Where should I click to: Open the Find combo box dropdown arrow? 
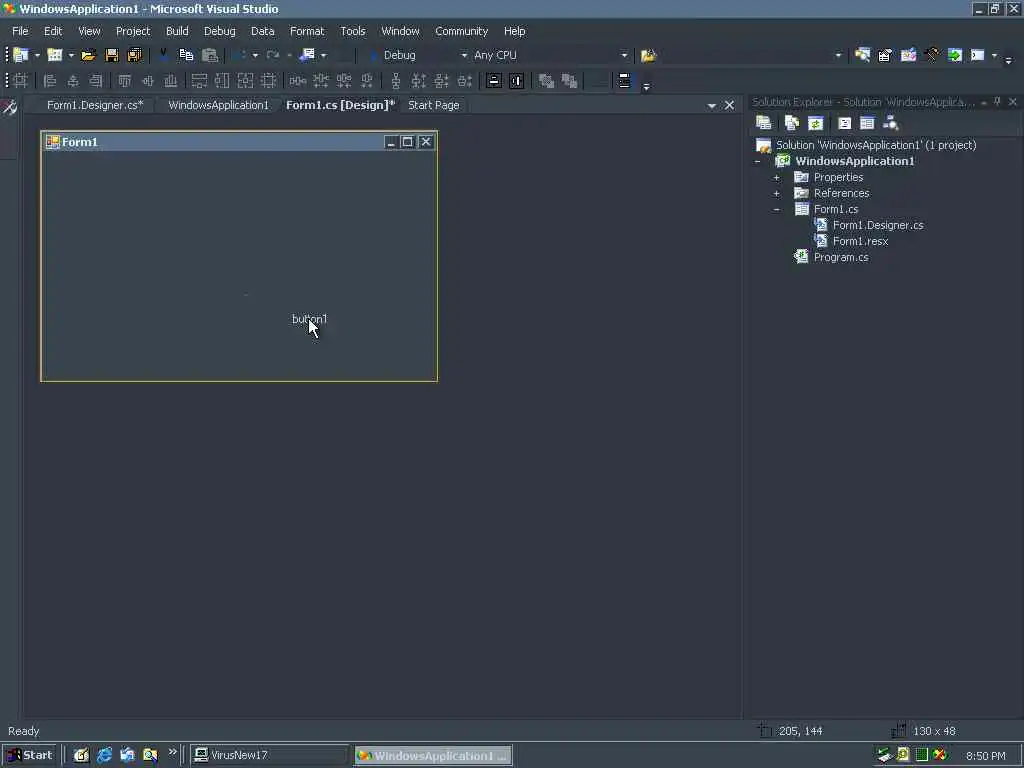coord(839,56)
